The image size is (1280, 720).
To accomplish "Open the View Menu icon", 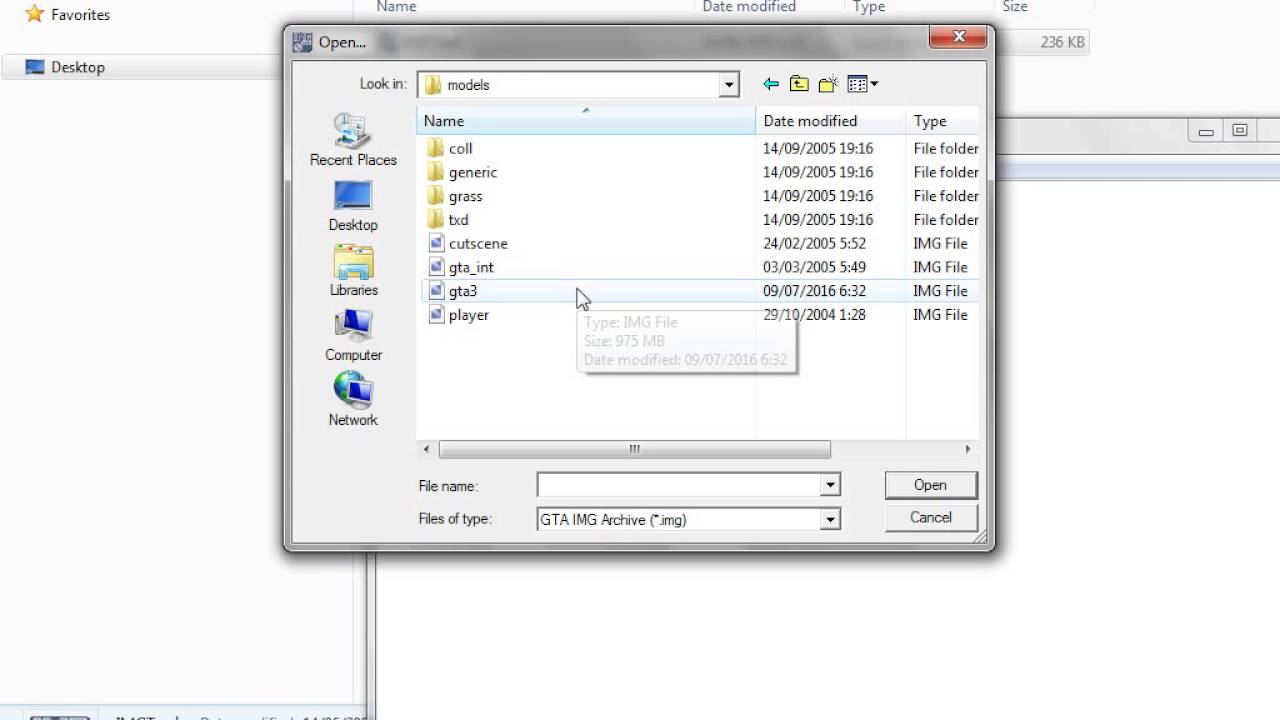I will point(857,84).
